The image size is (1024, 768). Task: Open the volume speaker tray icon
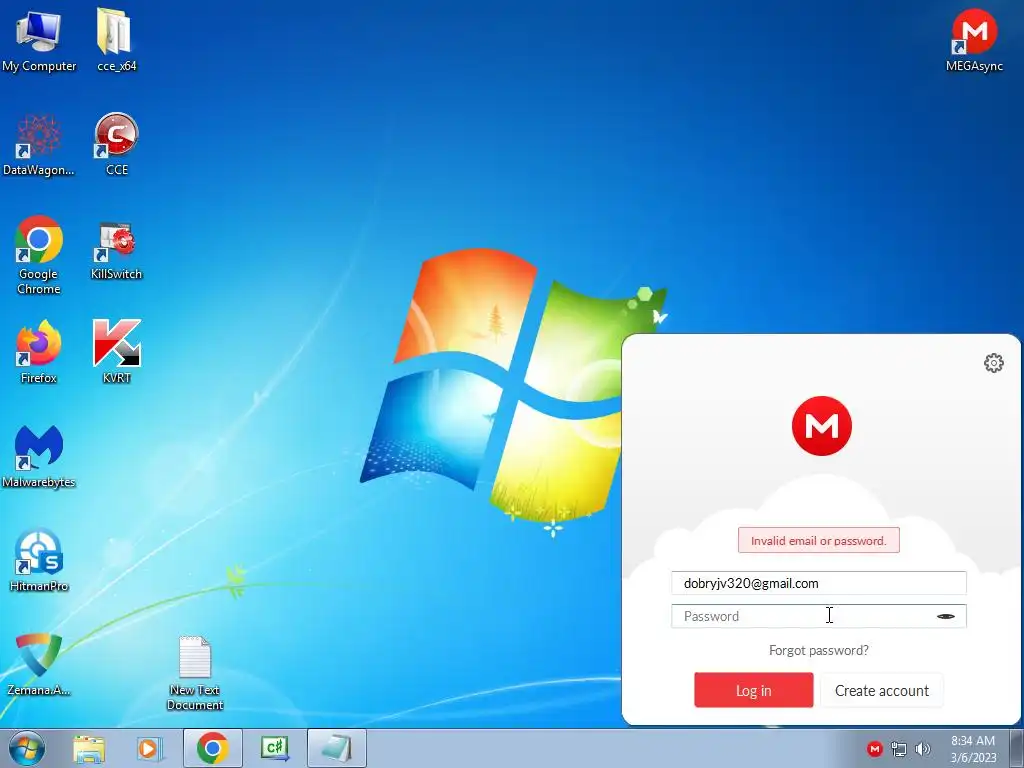click(922, 749)
